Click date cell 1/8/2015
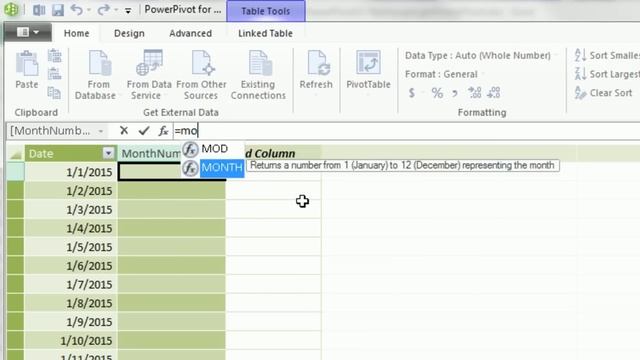Viewport: 640px width, 360px height. (71, 304)
